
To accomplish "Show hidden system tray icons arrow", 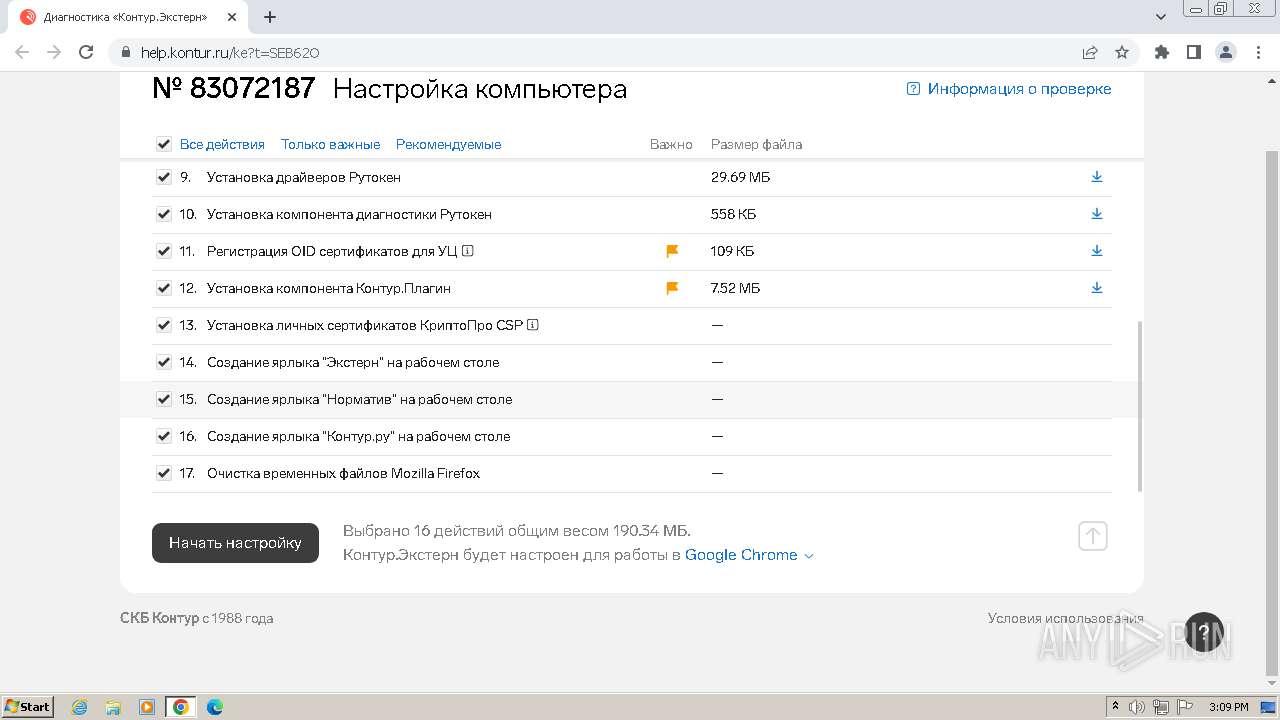I will [x=1116, y=707].
